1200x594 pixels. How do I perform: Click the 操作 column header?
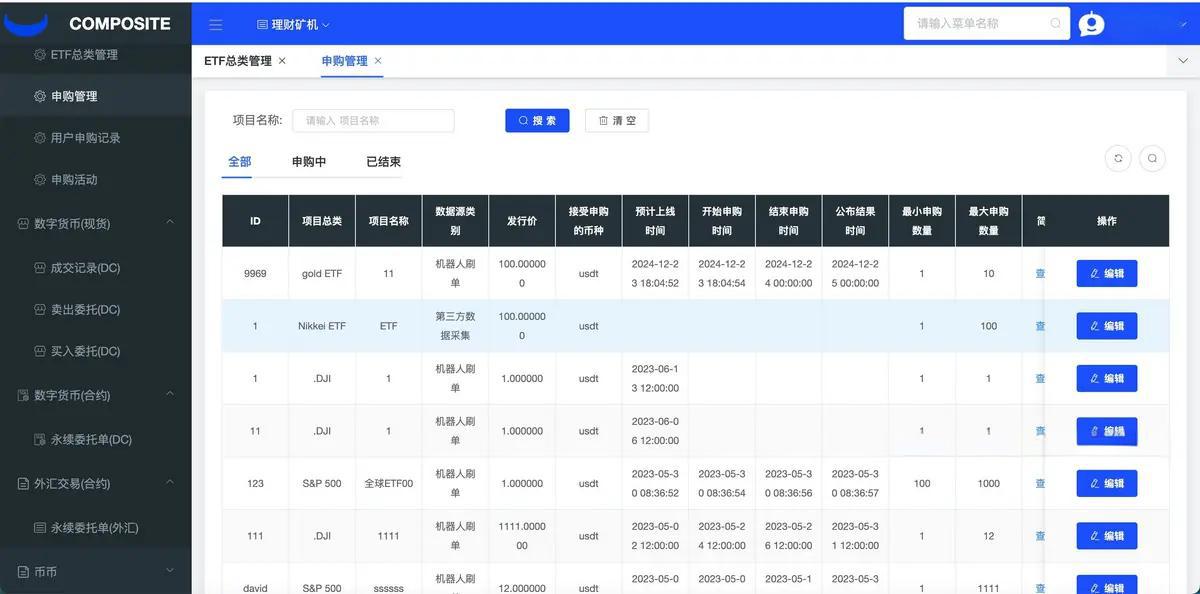(1107, 221)
